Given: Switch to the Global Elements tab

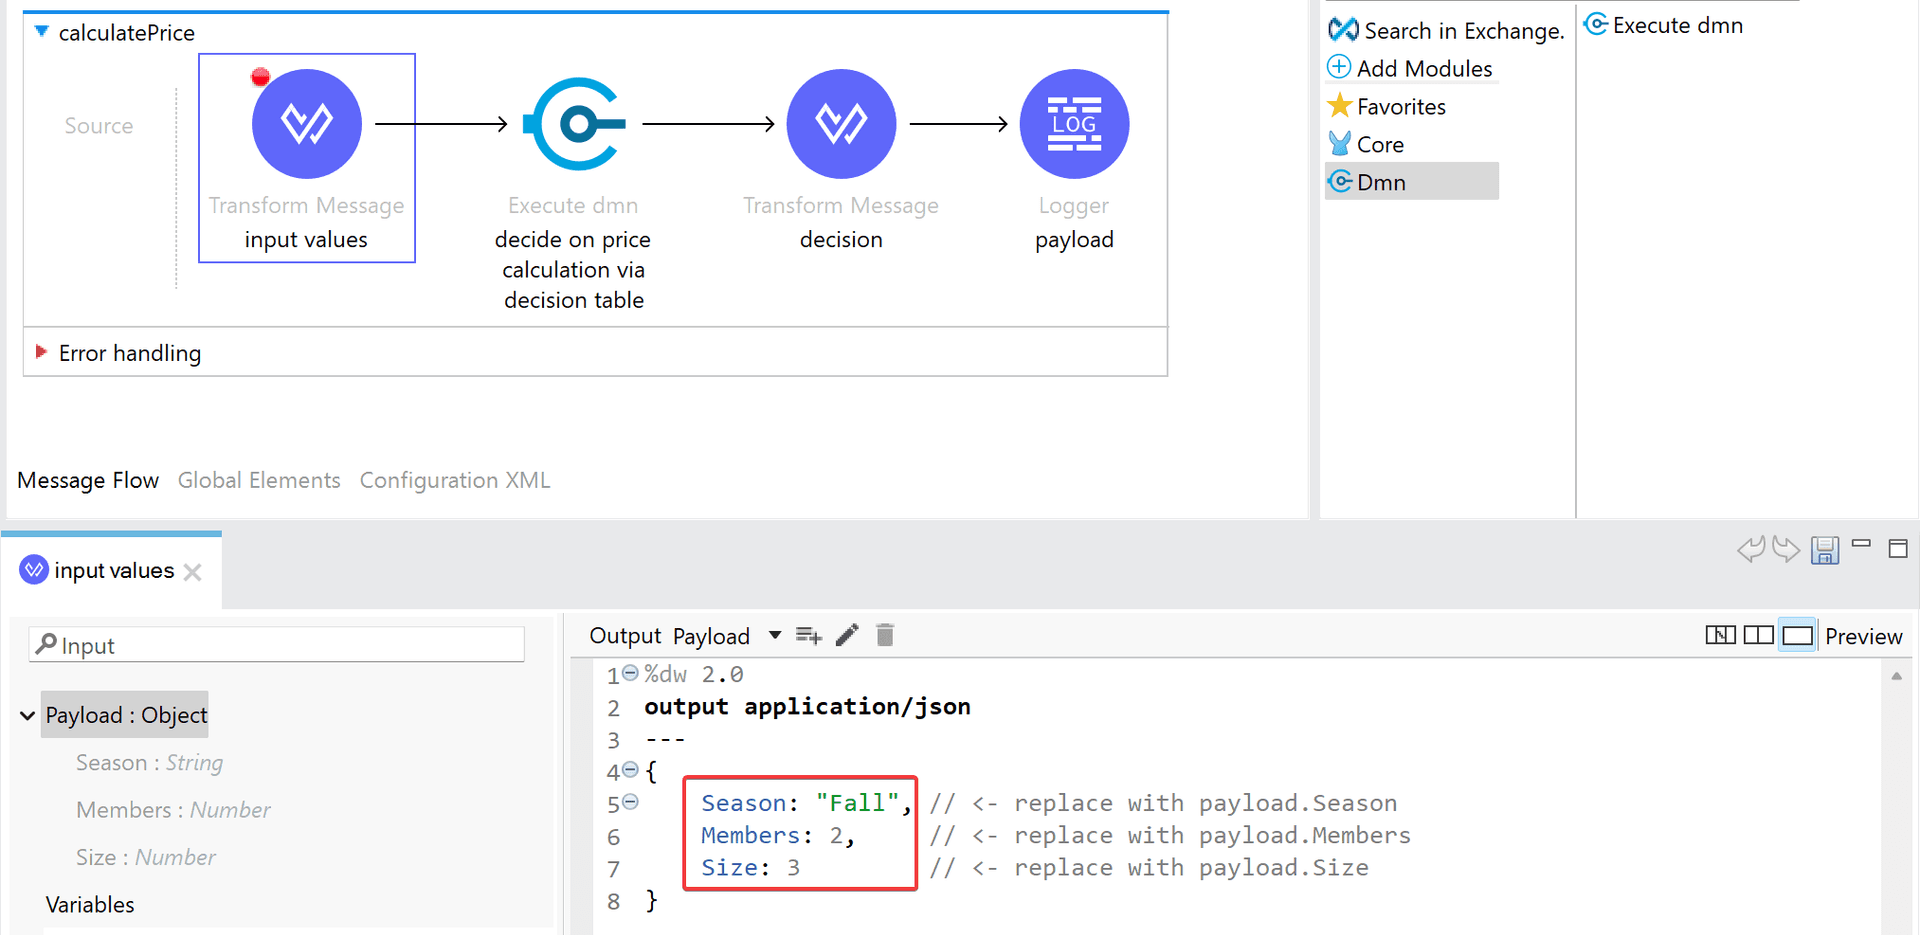Looking at the screenshot, I should 259,480.
